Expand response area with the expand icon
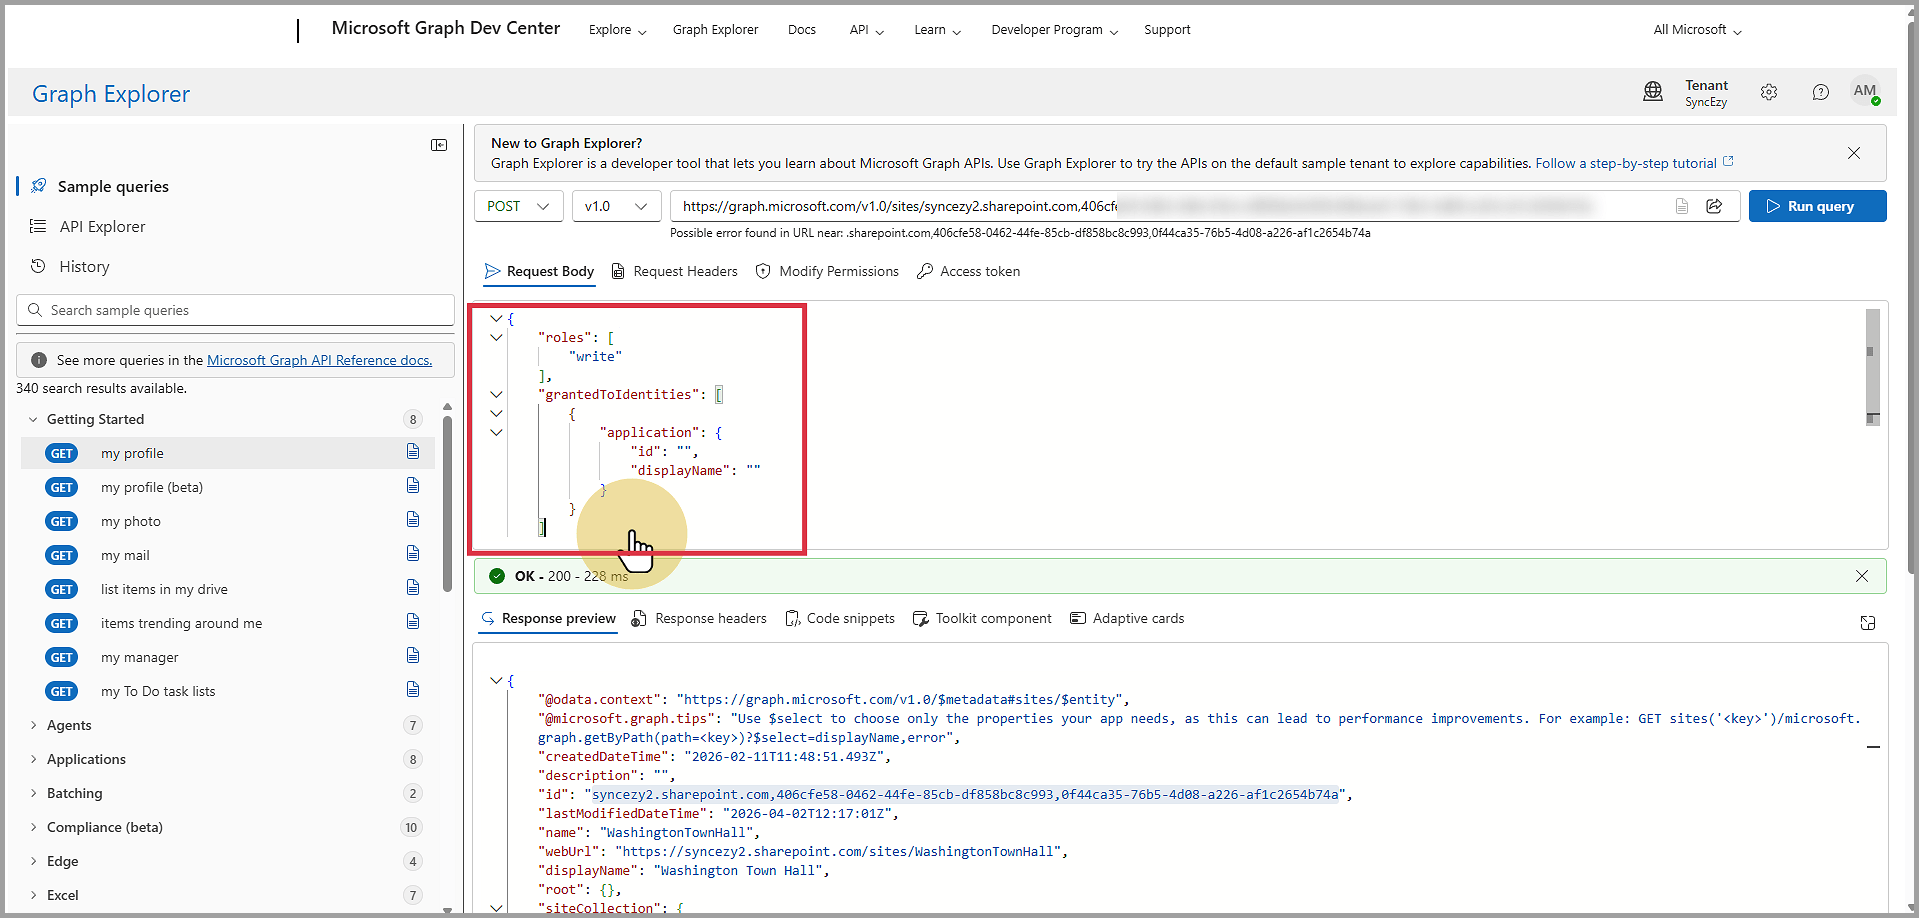Image resolution: width=1919 pixels, height=918 pixels. tap(1867, 623)
